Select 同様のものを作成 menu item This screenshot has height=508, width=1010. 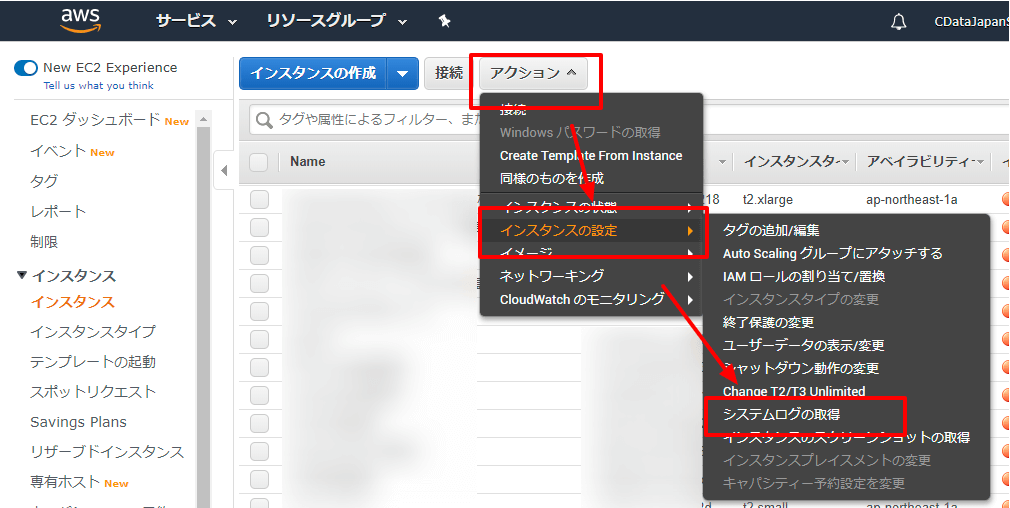(552, 178)
